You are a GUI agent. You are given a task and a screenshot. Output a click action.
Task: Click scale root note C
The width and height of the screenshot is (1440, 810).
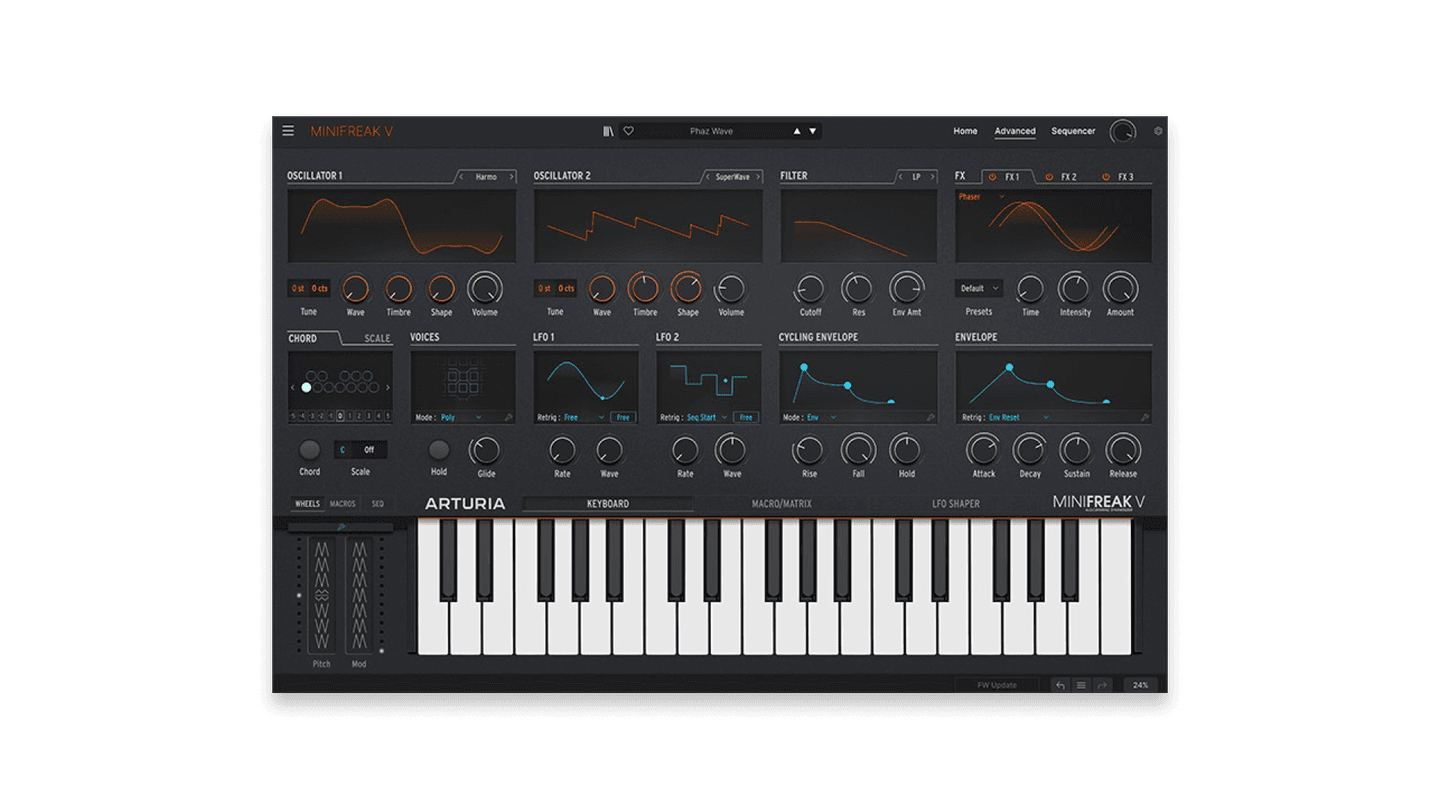pyautogui.click(x=342, y=450)
